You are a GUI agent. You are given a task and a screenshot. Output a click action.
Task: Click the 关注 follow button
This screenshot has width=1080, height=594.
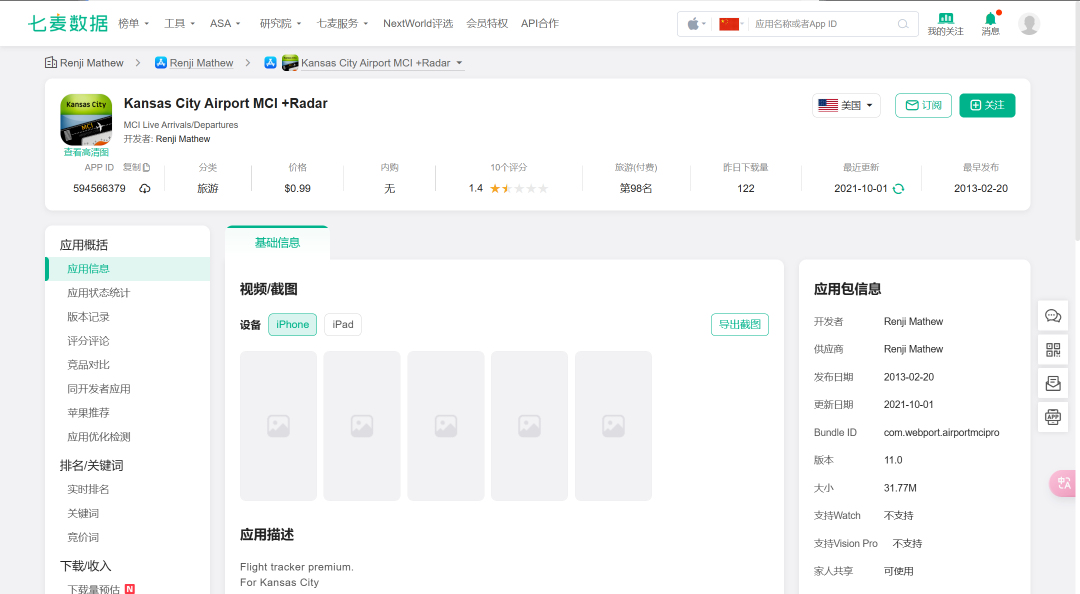[987, 105]
